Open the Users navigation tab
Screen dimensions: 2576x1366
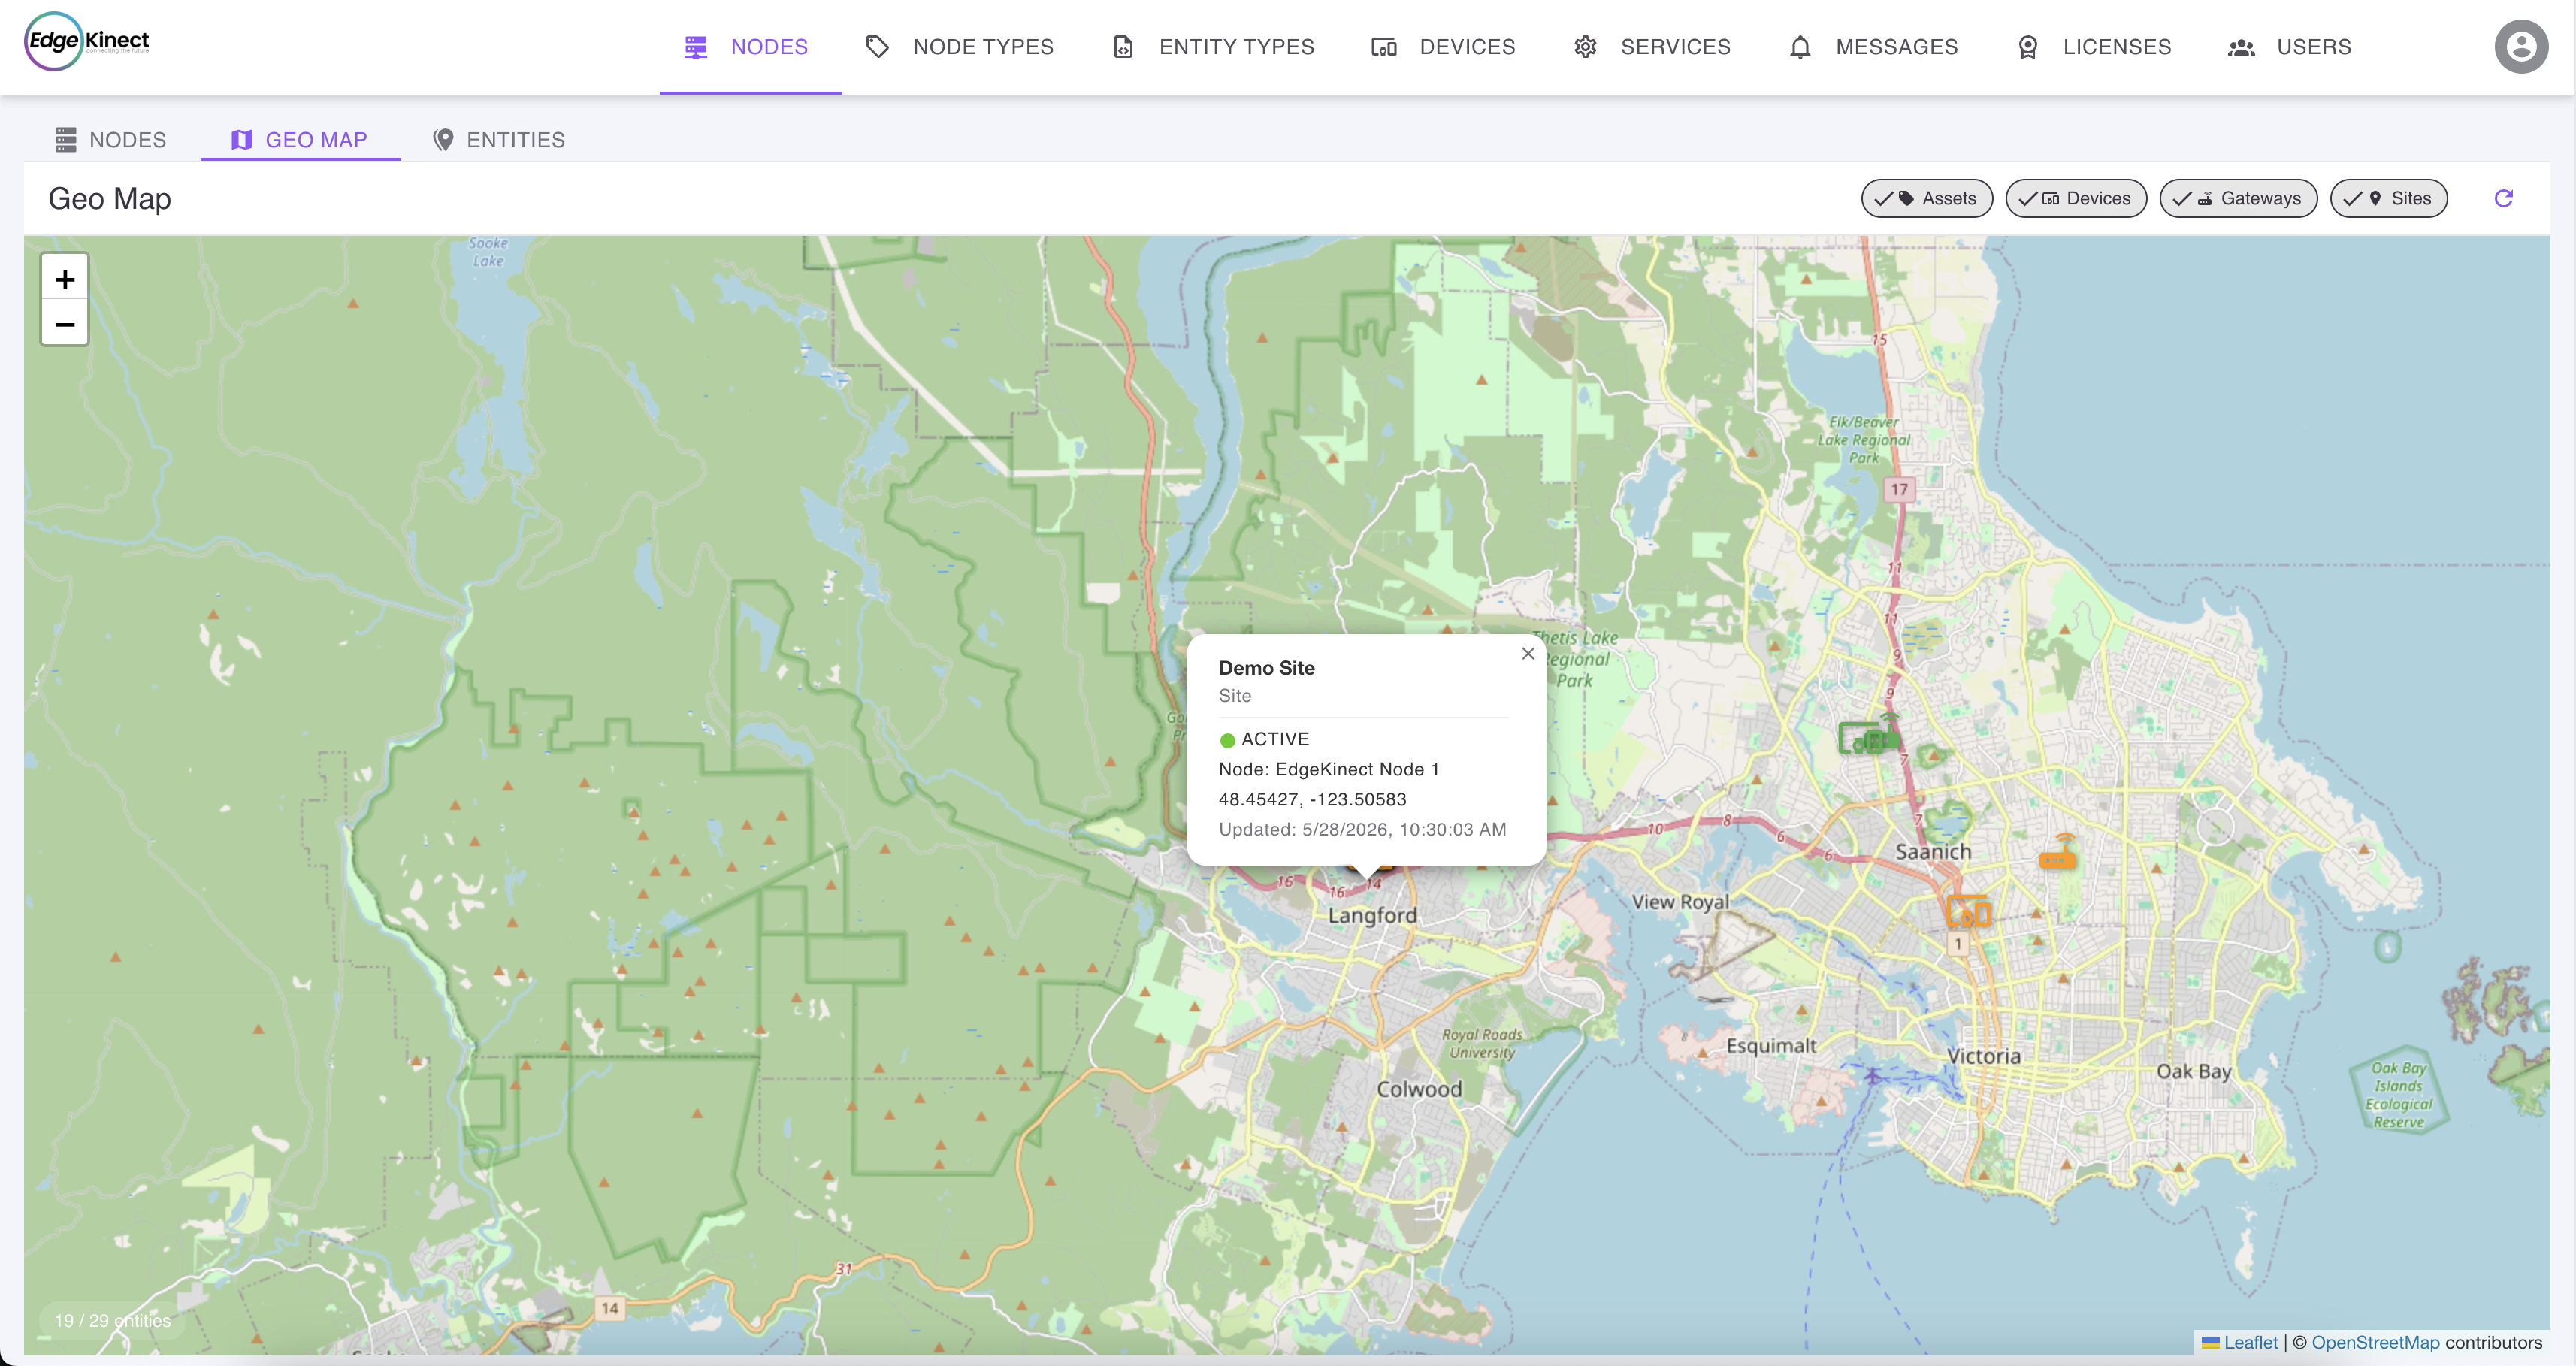tap(2288, 47)
